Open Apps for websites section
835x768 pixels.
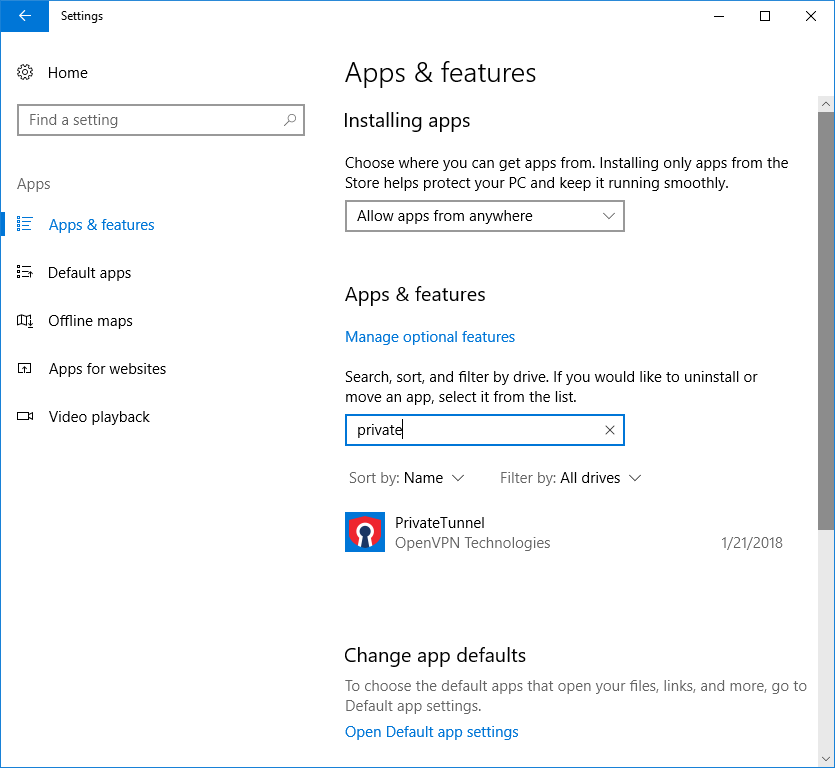pos(108,369)
